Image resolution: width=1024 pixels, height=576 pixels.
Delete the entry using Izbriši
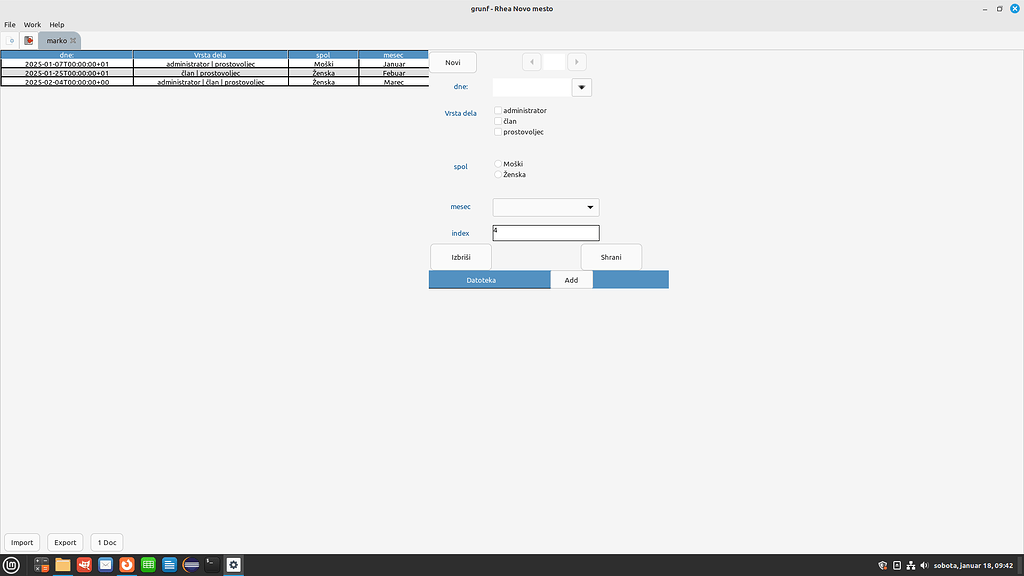460,256
